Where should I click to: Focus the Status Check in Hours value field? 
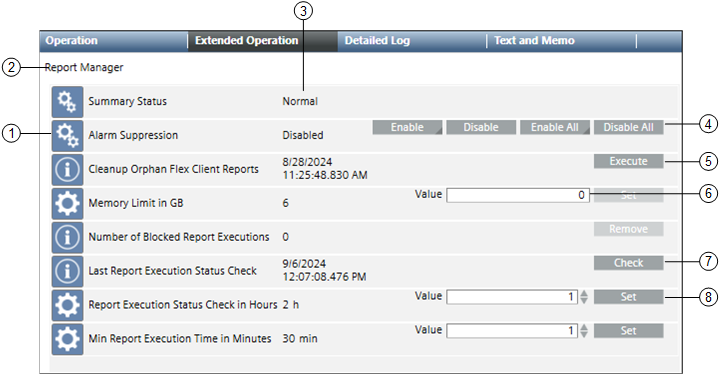point(512,297)
